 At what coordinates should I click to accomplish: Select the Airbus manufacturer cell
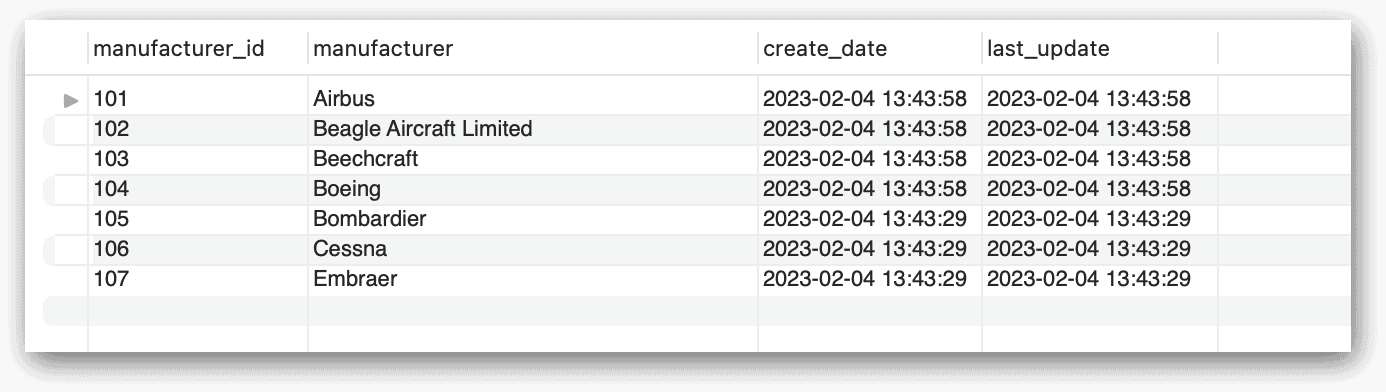532,99
